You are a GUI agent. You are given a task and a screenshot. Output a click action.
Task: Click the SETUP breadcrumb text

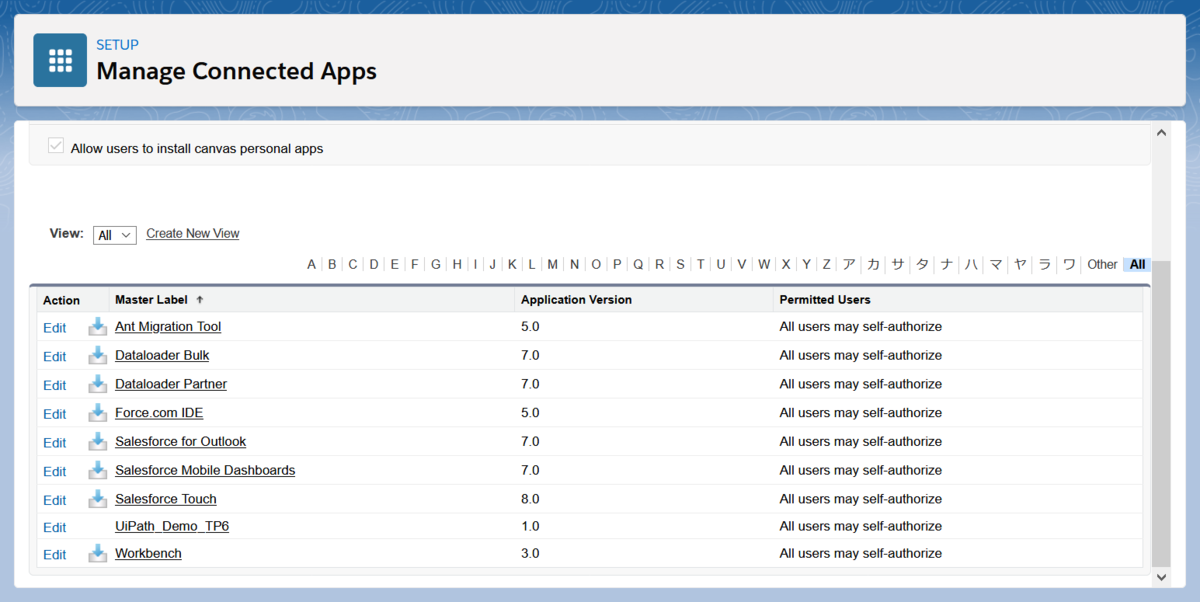(x=117, y=45)
